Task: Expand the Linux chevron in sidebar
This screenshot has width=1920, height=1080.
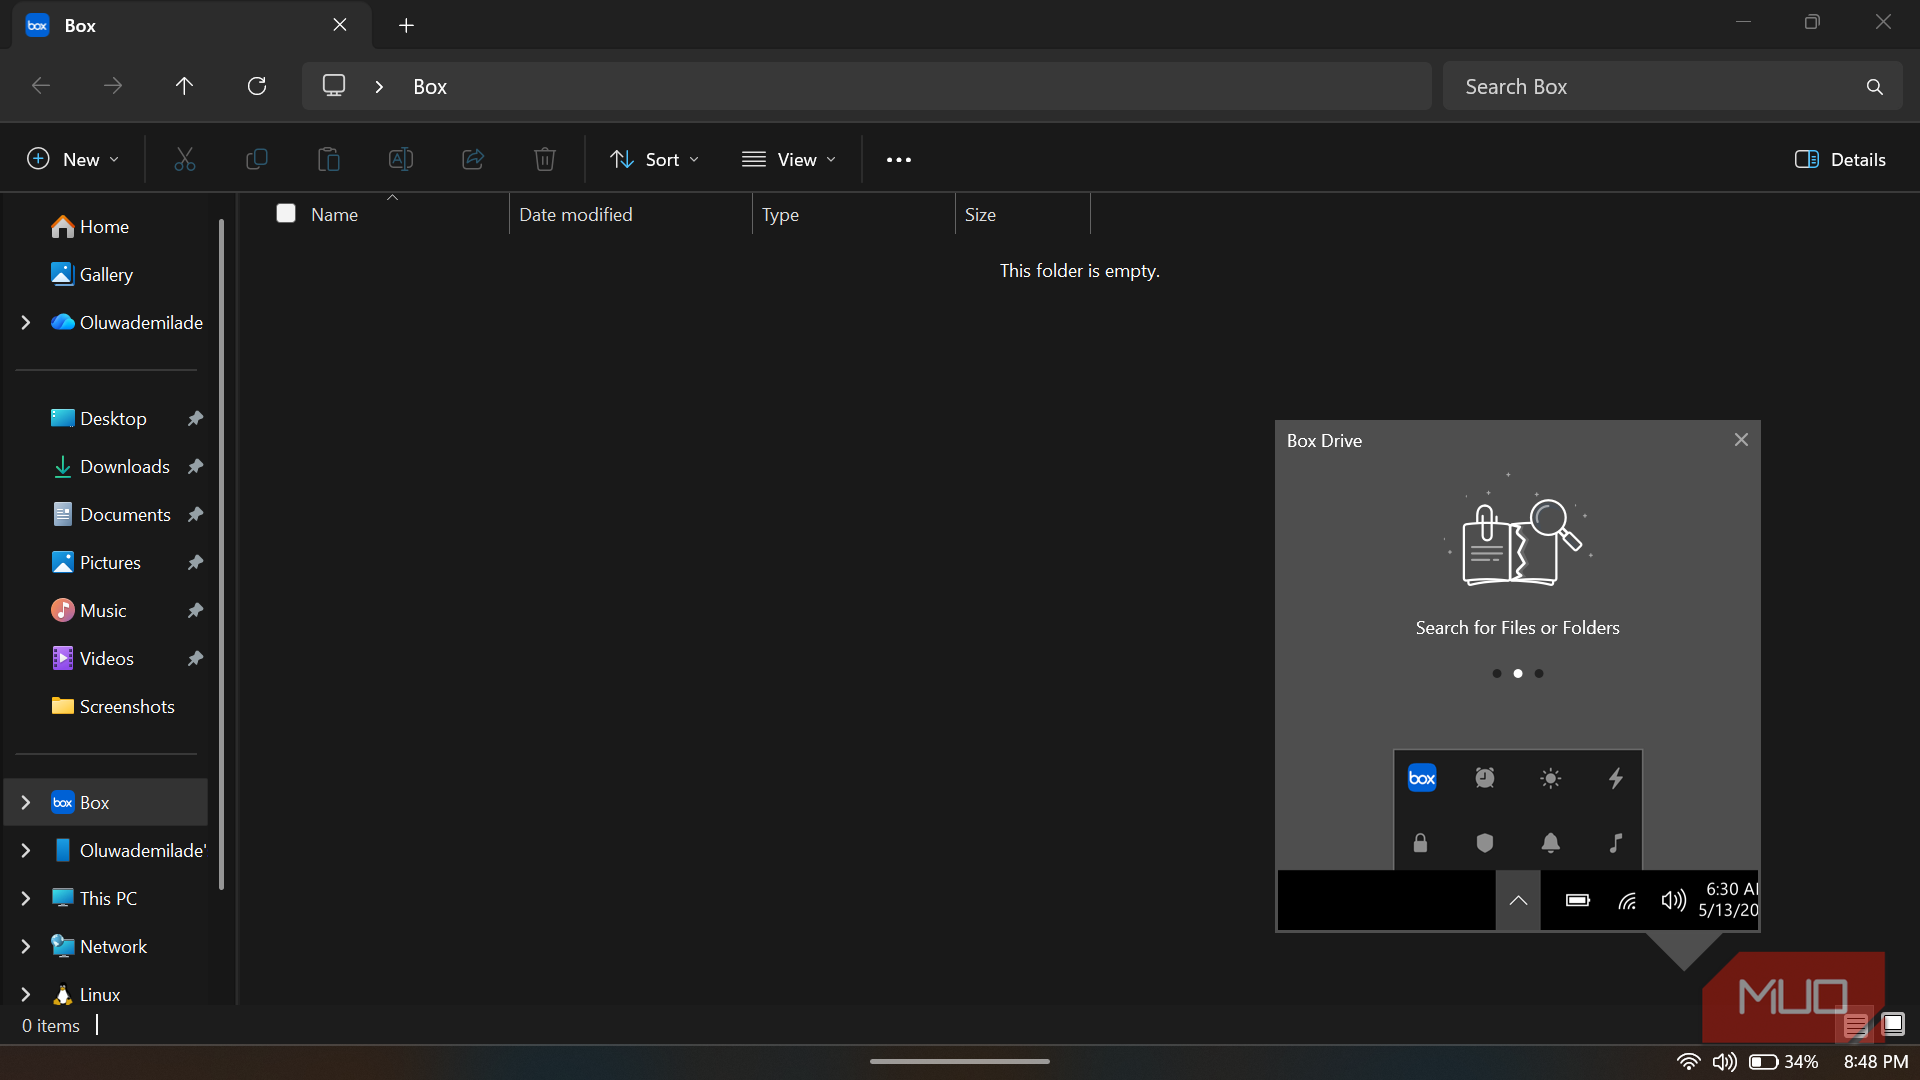Action: tap(26, 995)
